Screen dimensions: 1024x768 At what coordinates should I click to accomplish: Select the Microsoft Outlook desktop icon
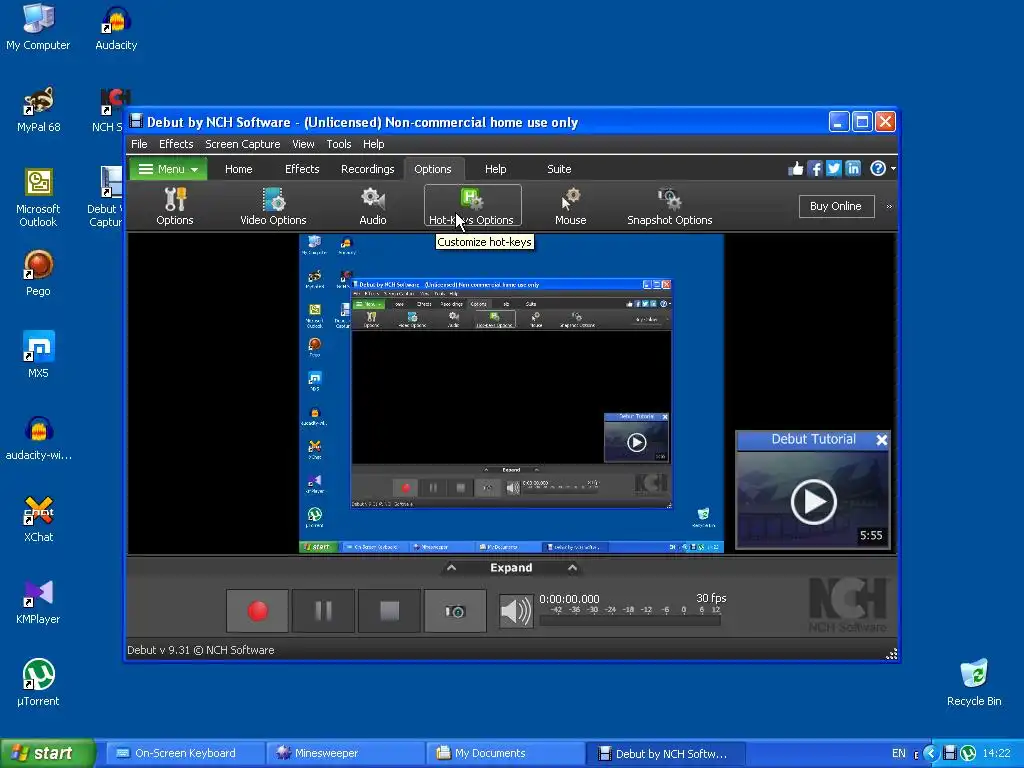pyautogui.click(x=38, y=198)
